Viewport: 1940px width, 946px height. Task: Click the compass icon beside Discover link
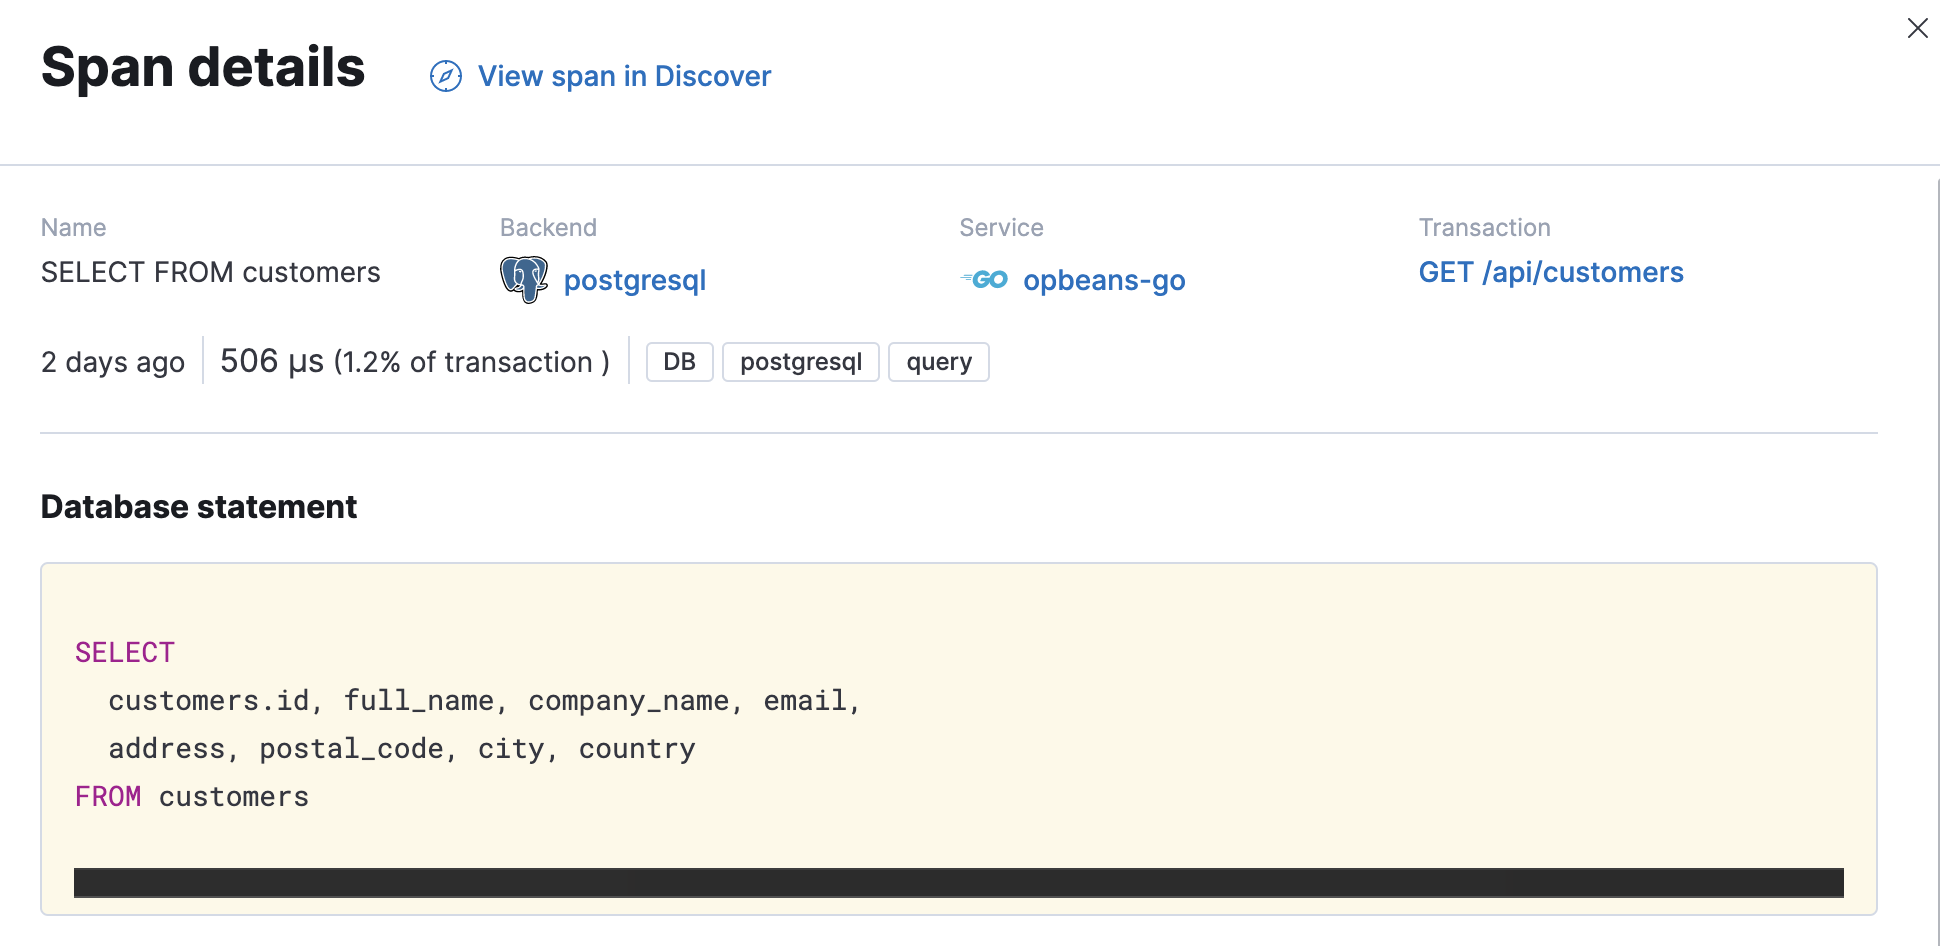pyautogui.click(x=446, y=75)
